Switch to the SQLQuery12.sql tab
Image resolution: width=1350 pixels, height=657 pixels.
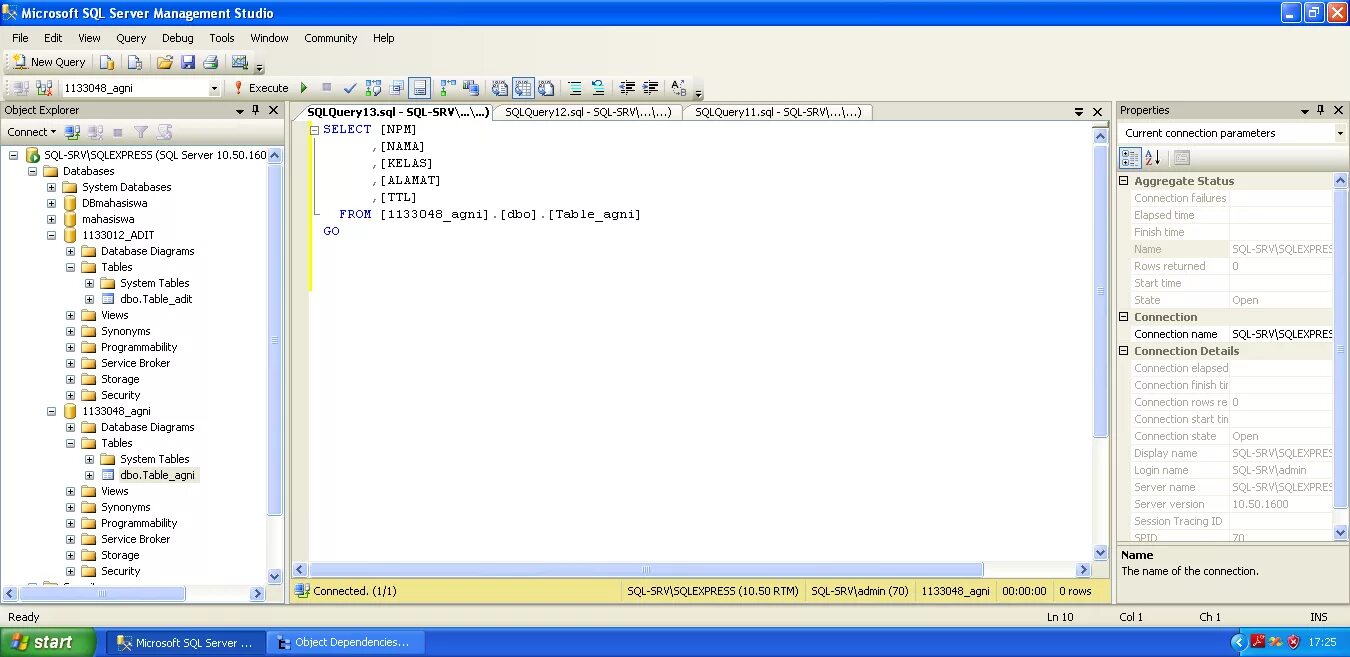tap(588, 112)
